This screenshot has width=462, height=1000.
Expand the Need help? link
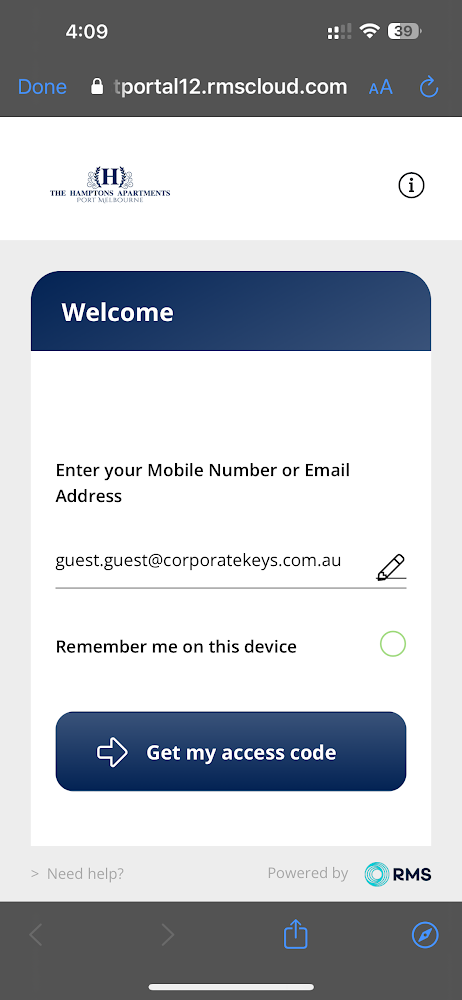[x=77, y=874]
